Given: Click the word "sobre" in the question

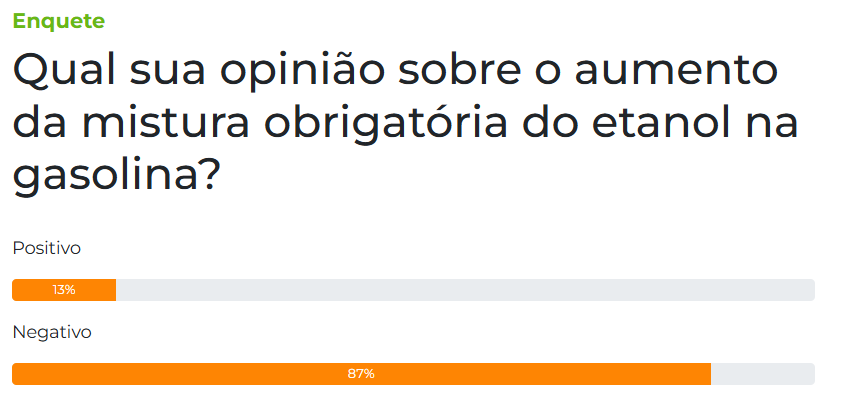Looking at the screenshot, I should click(459, 71).
